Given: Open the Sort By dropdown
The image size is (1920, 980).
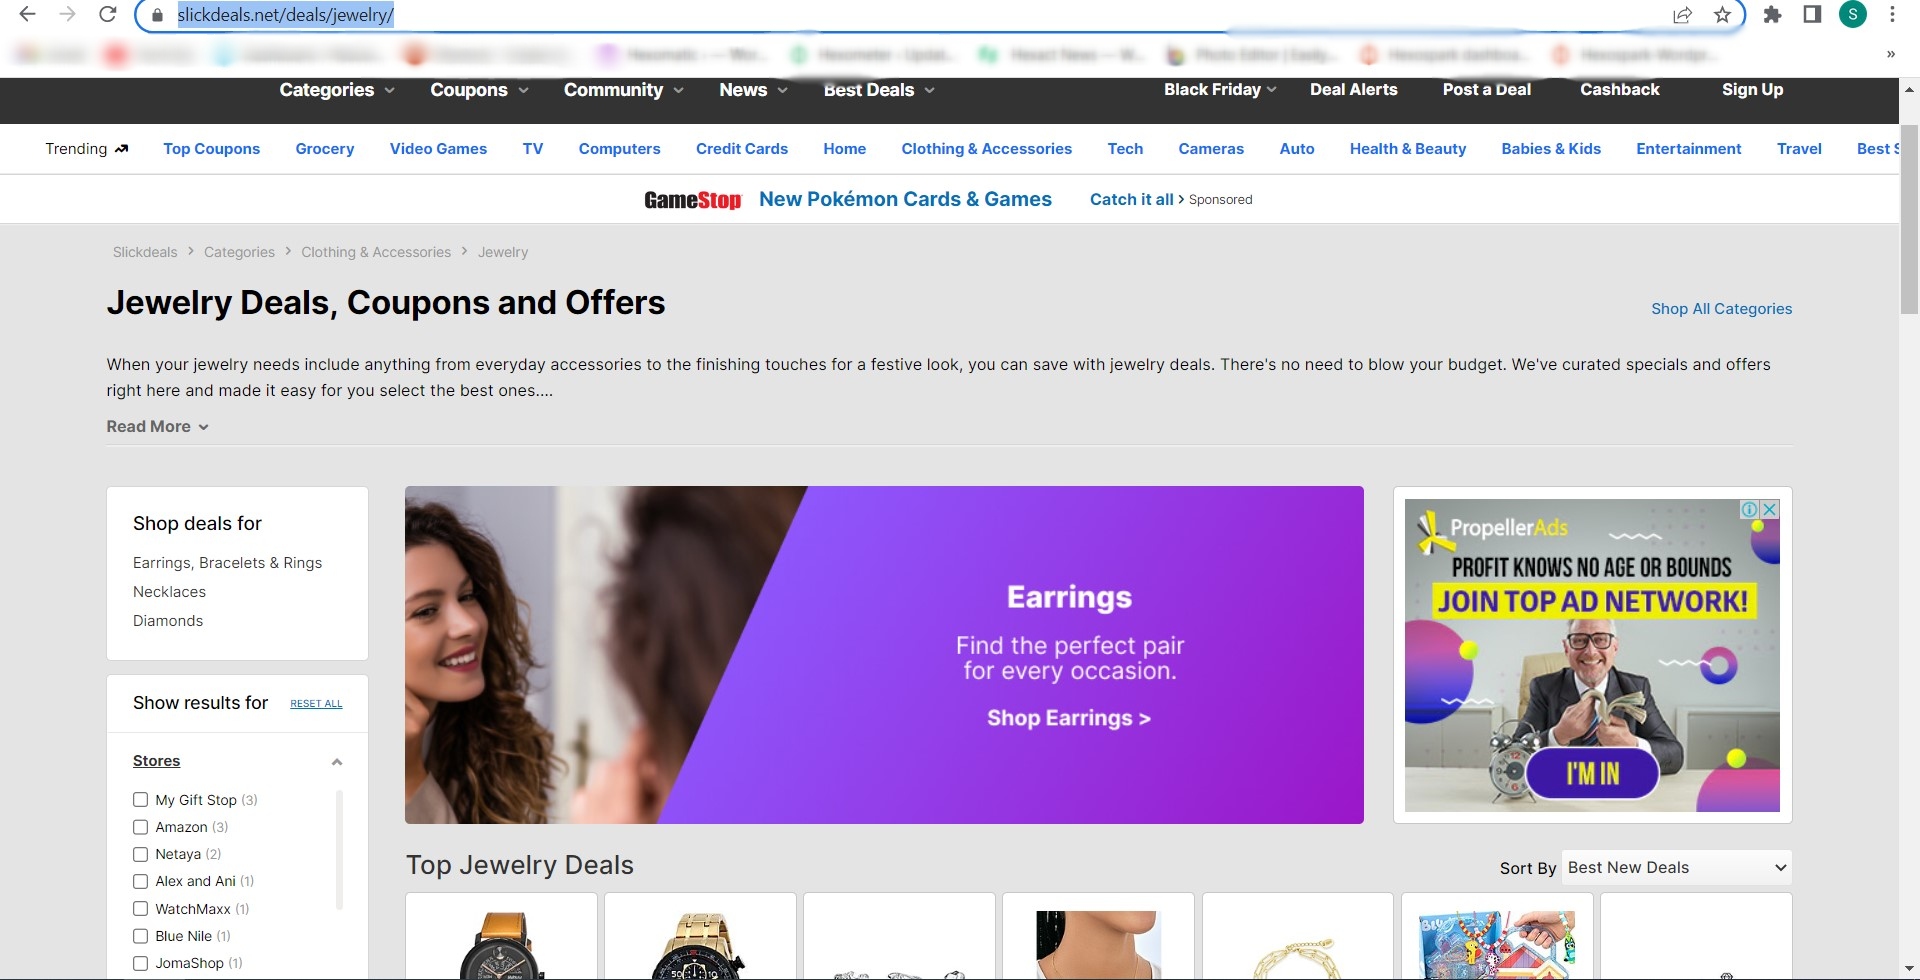Looking at the screenshot, I should 1676,867.
